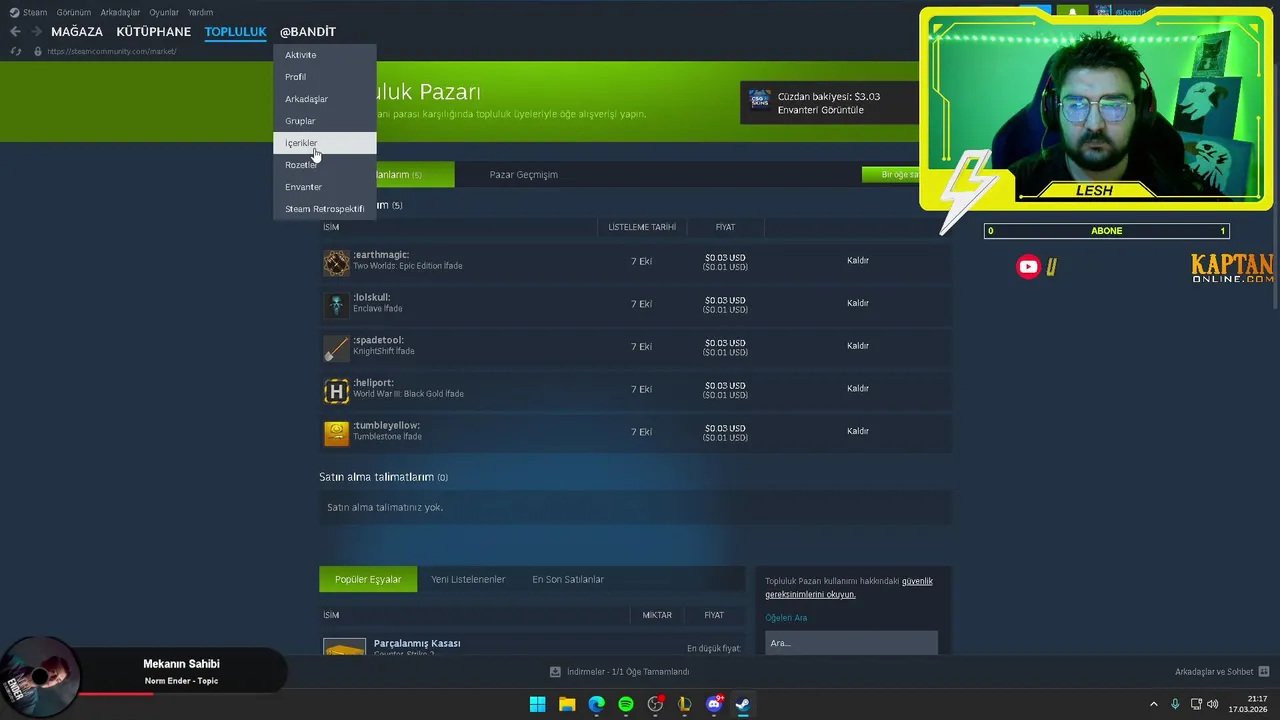Viewport: 1280px width, 720px height.
Task: Choose Gruplar from the dropdown menu
Action: pyautogui.click(x=325, y=121)
